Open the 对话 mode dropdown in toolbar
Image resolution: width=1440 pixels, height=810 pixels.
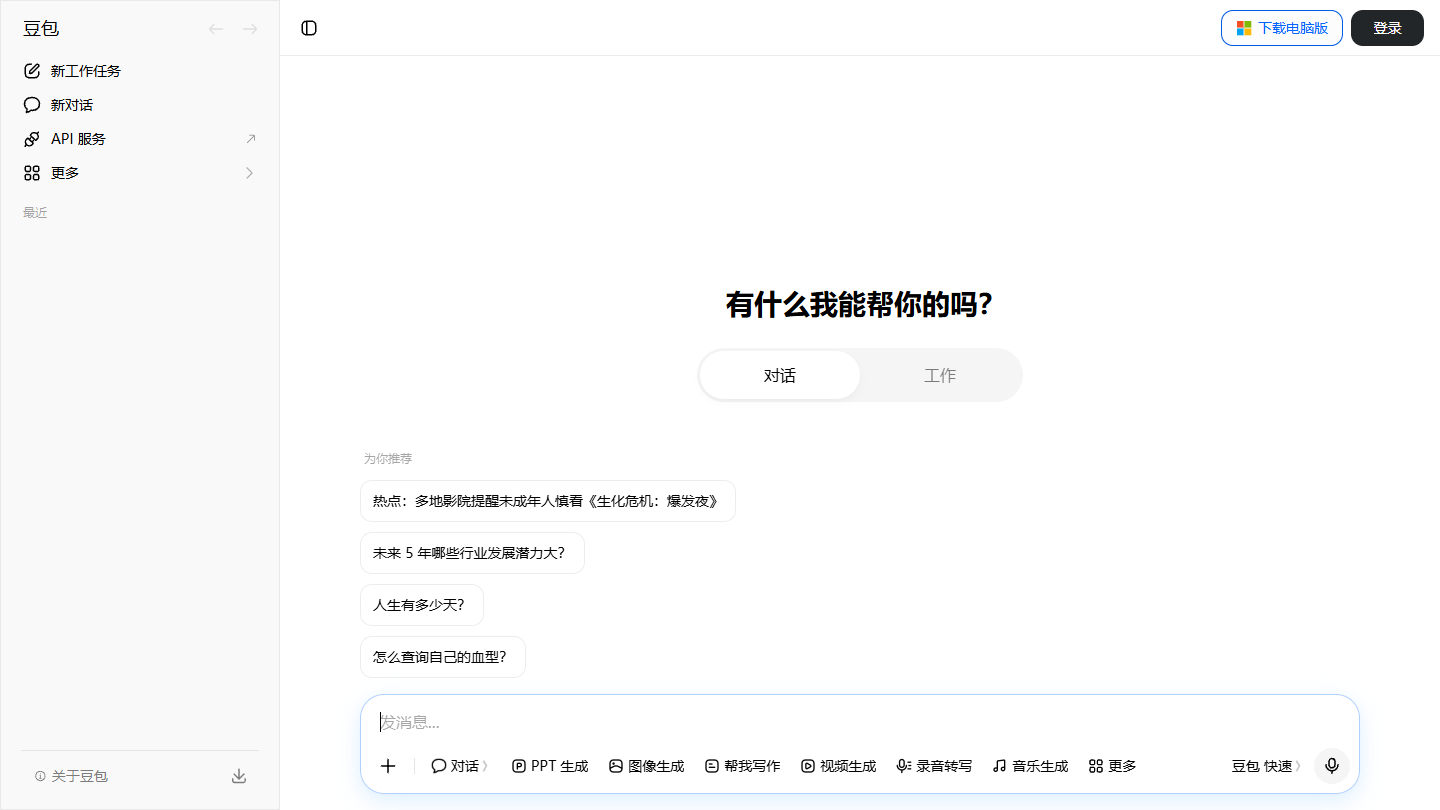tap(460, 766)
